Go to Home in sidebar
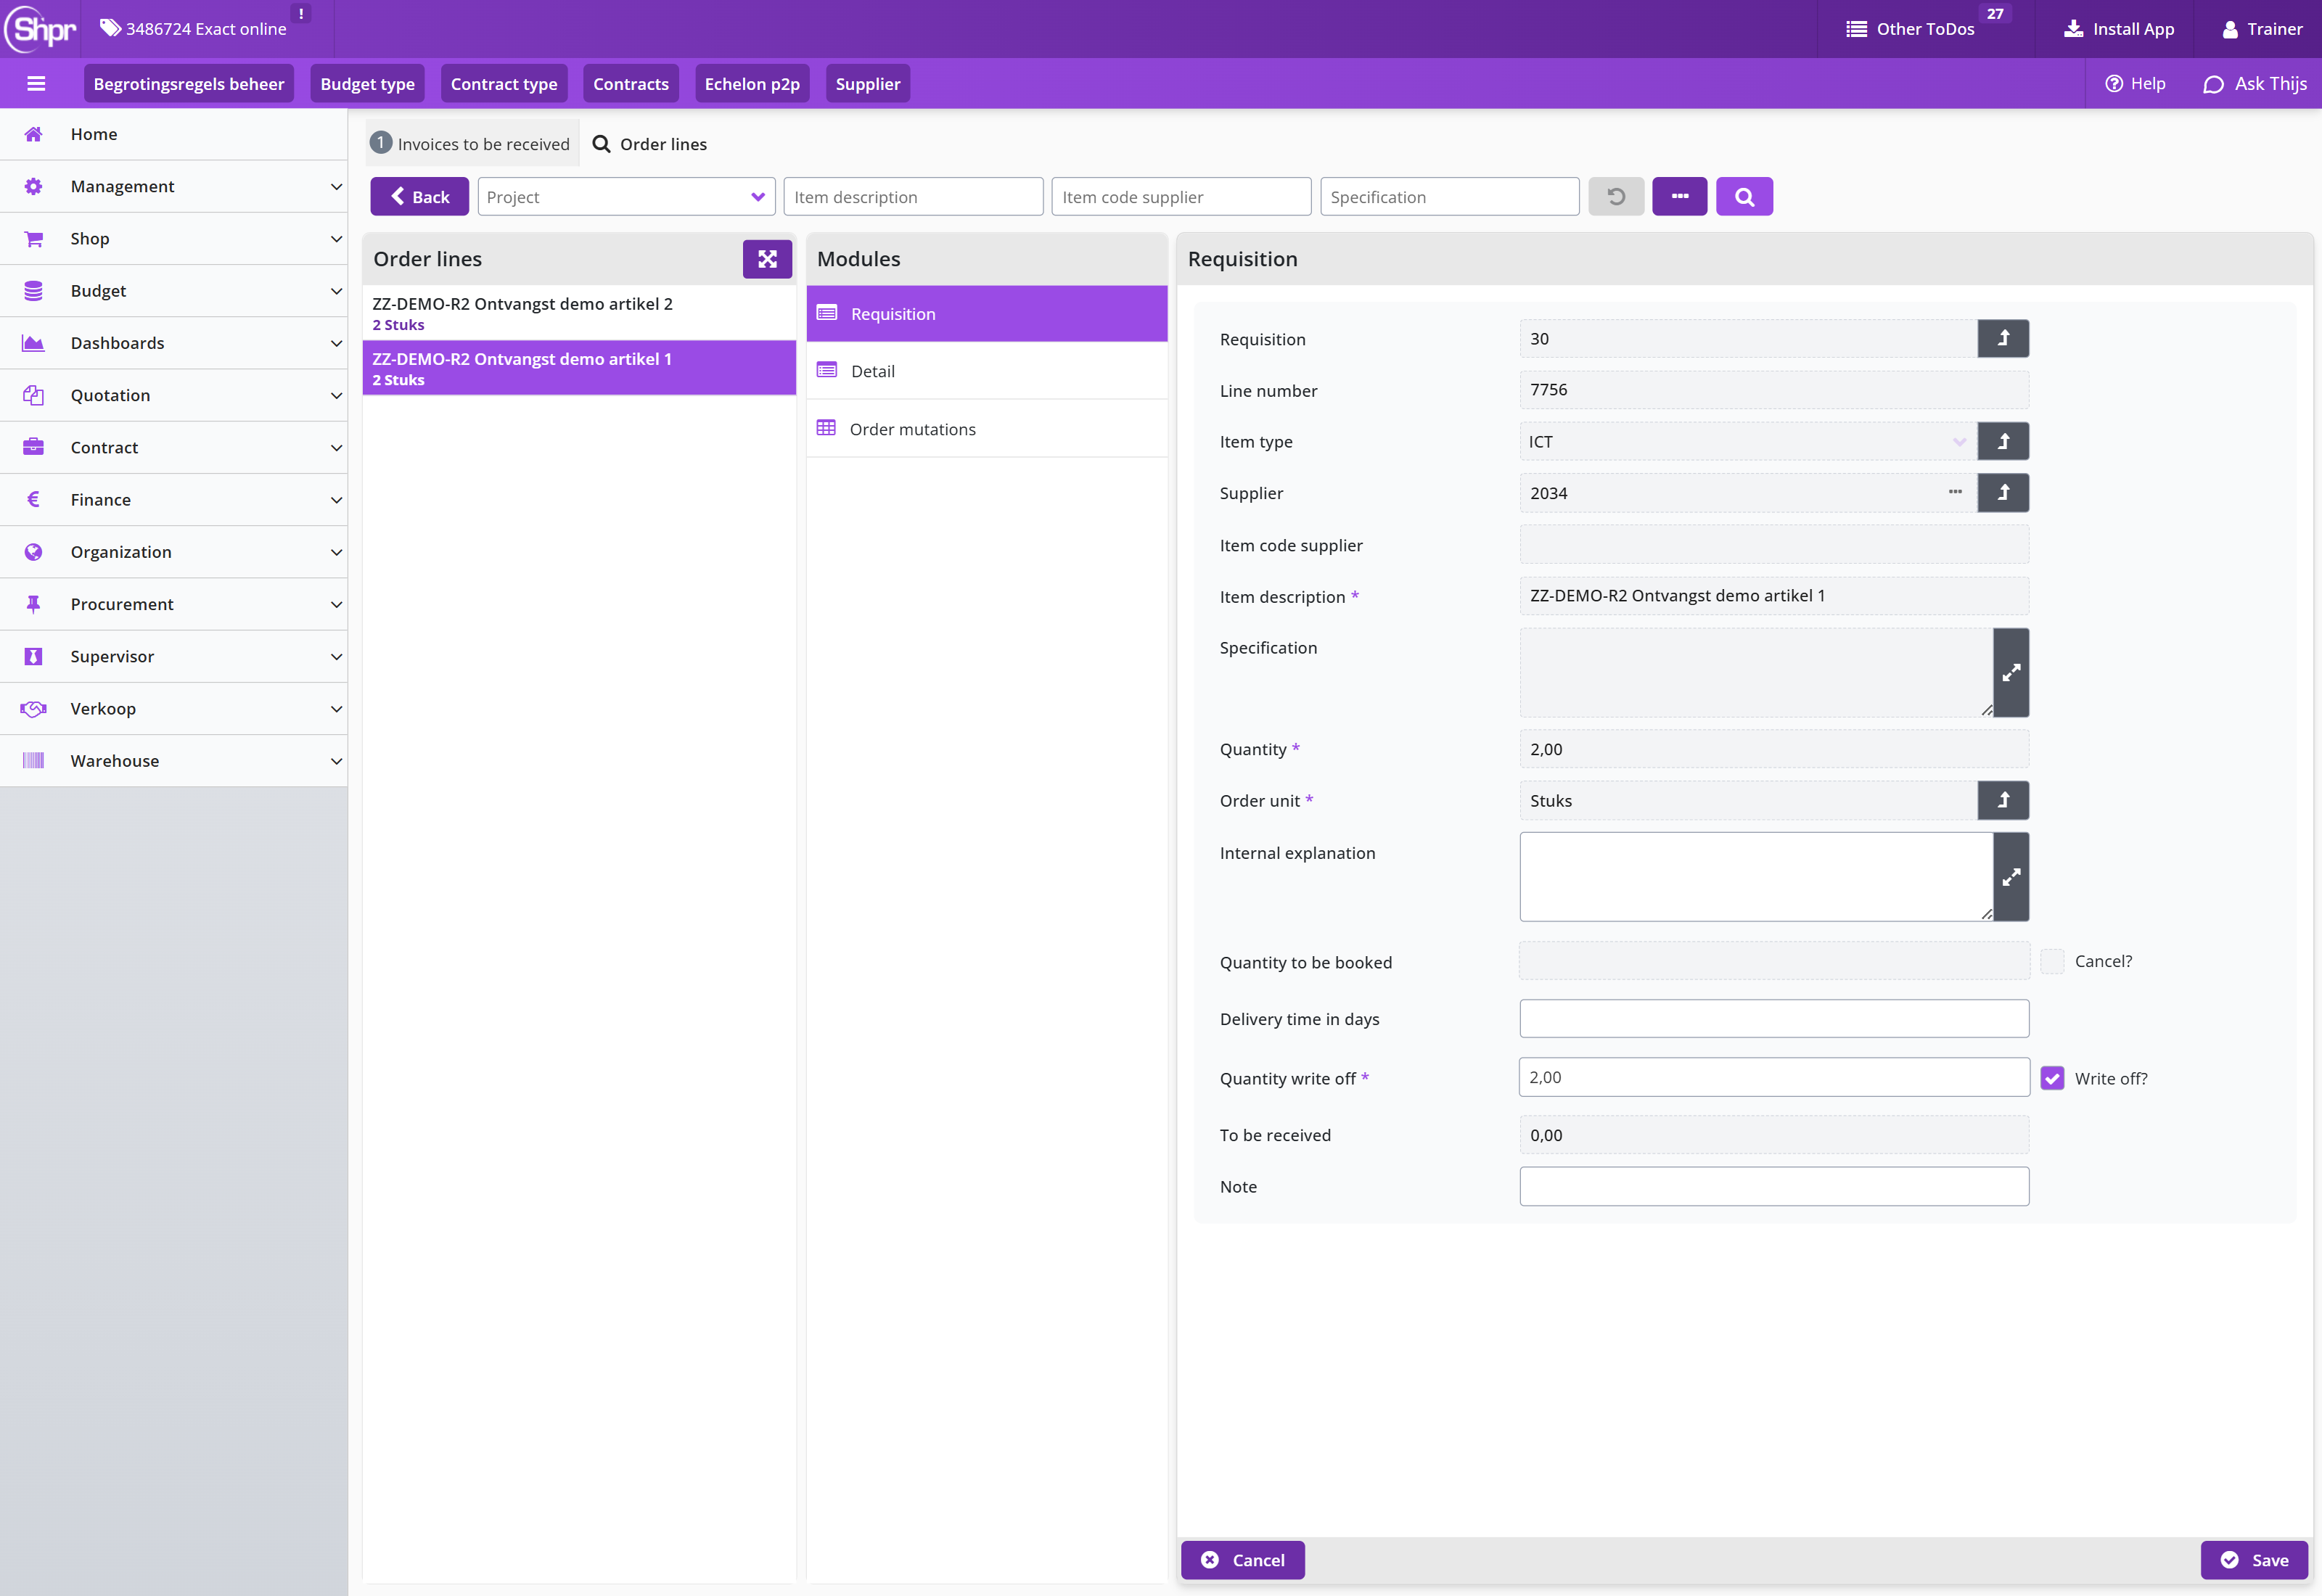Viewport: 2322px width, 1596px height. (x=174, y=134)
